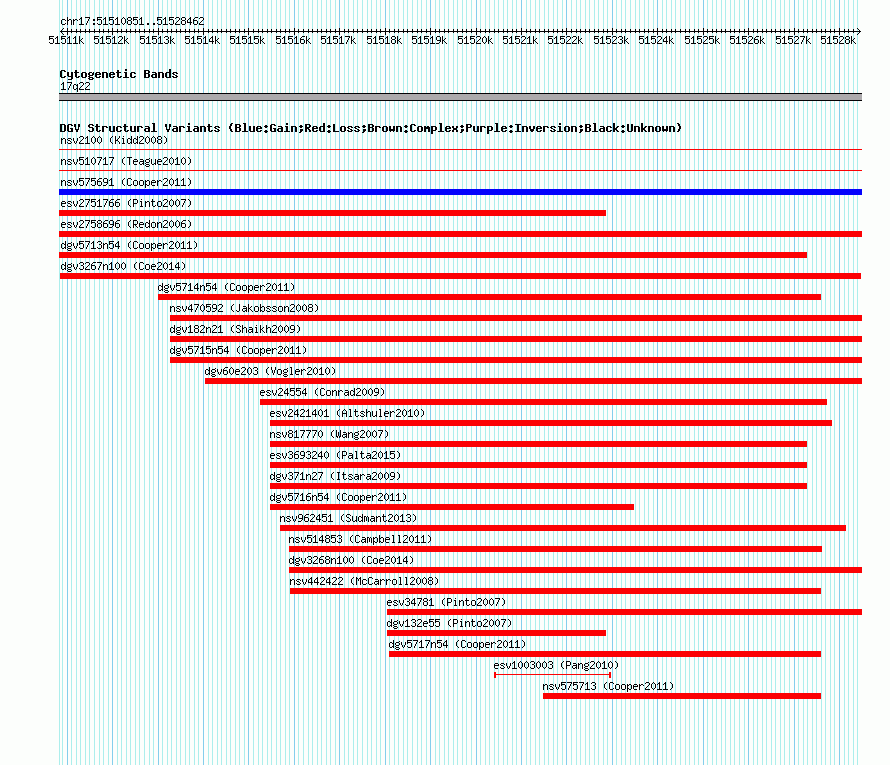Click the blue gain bar of nsv575691

click(460, 192)
